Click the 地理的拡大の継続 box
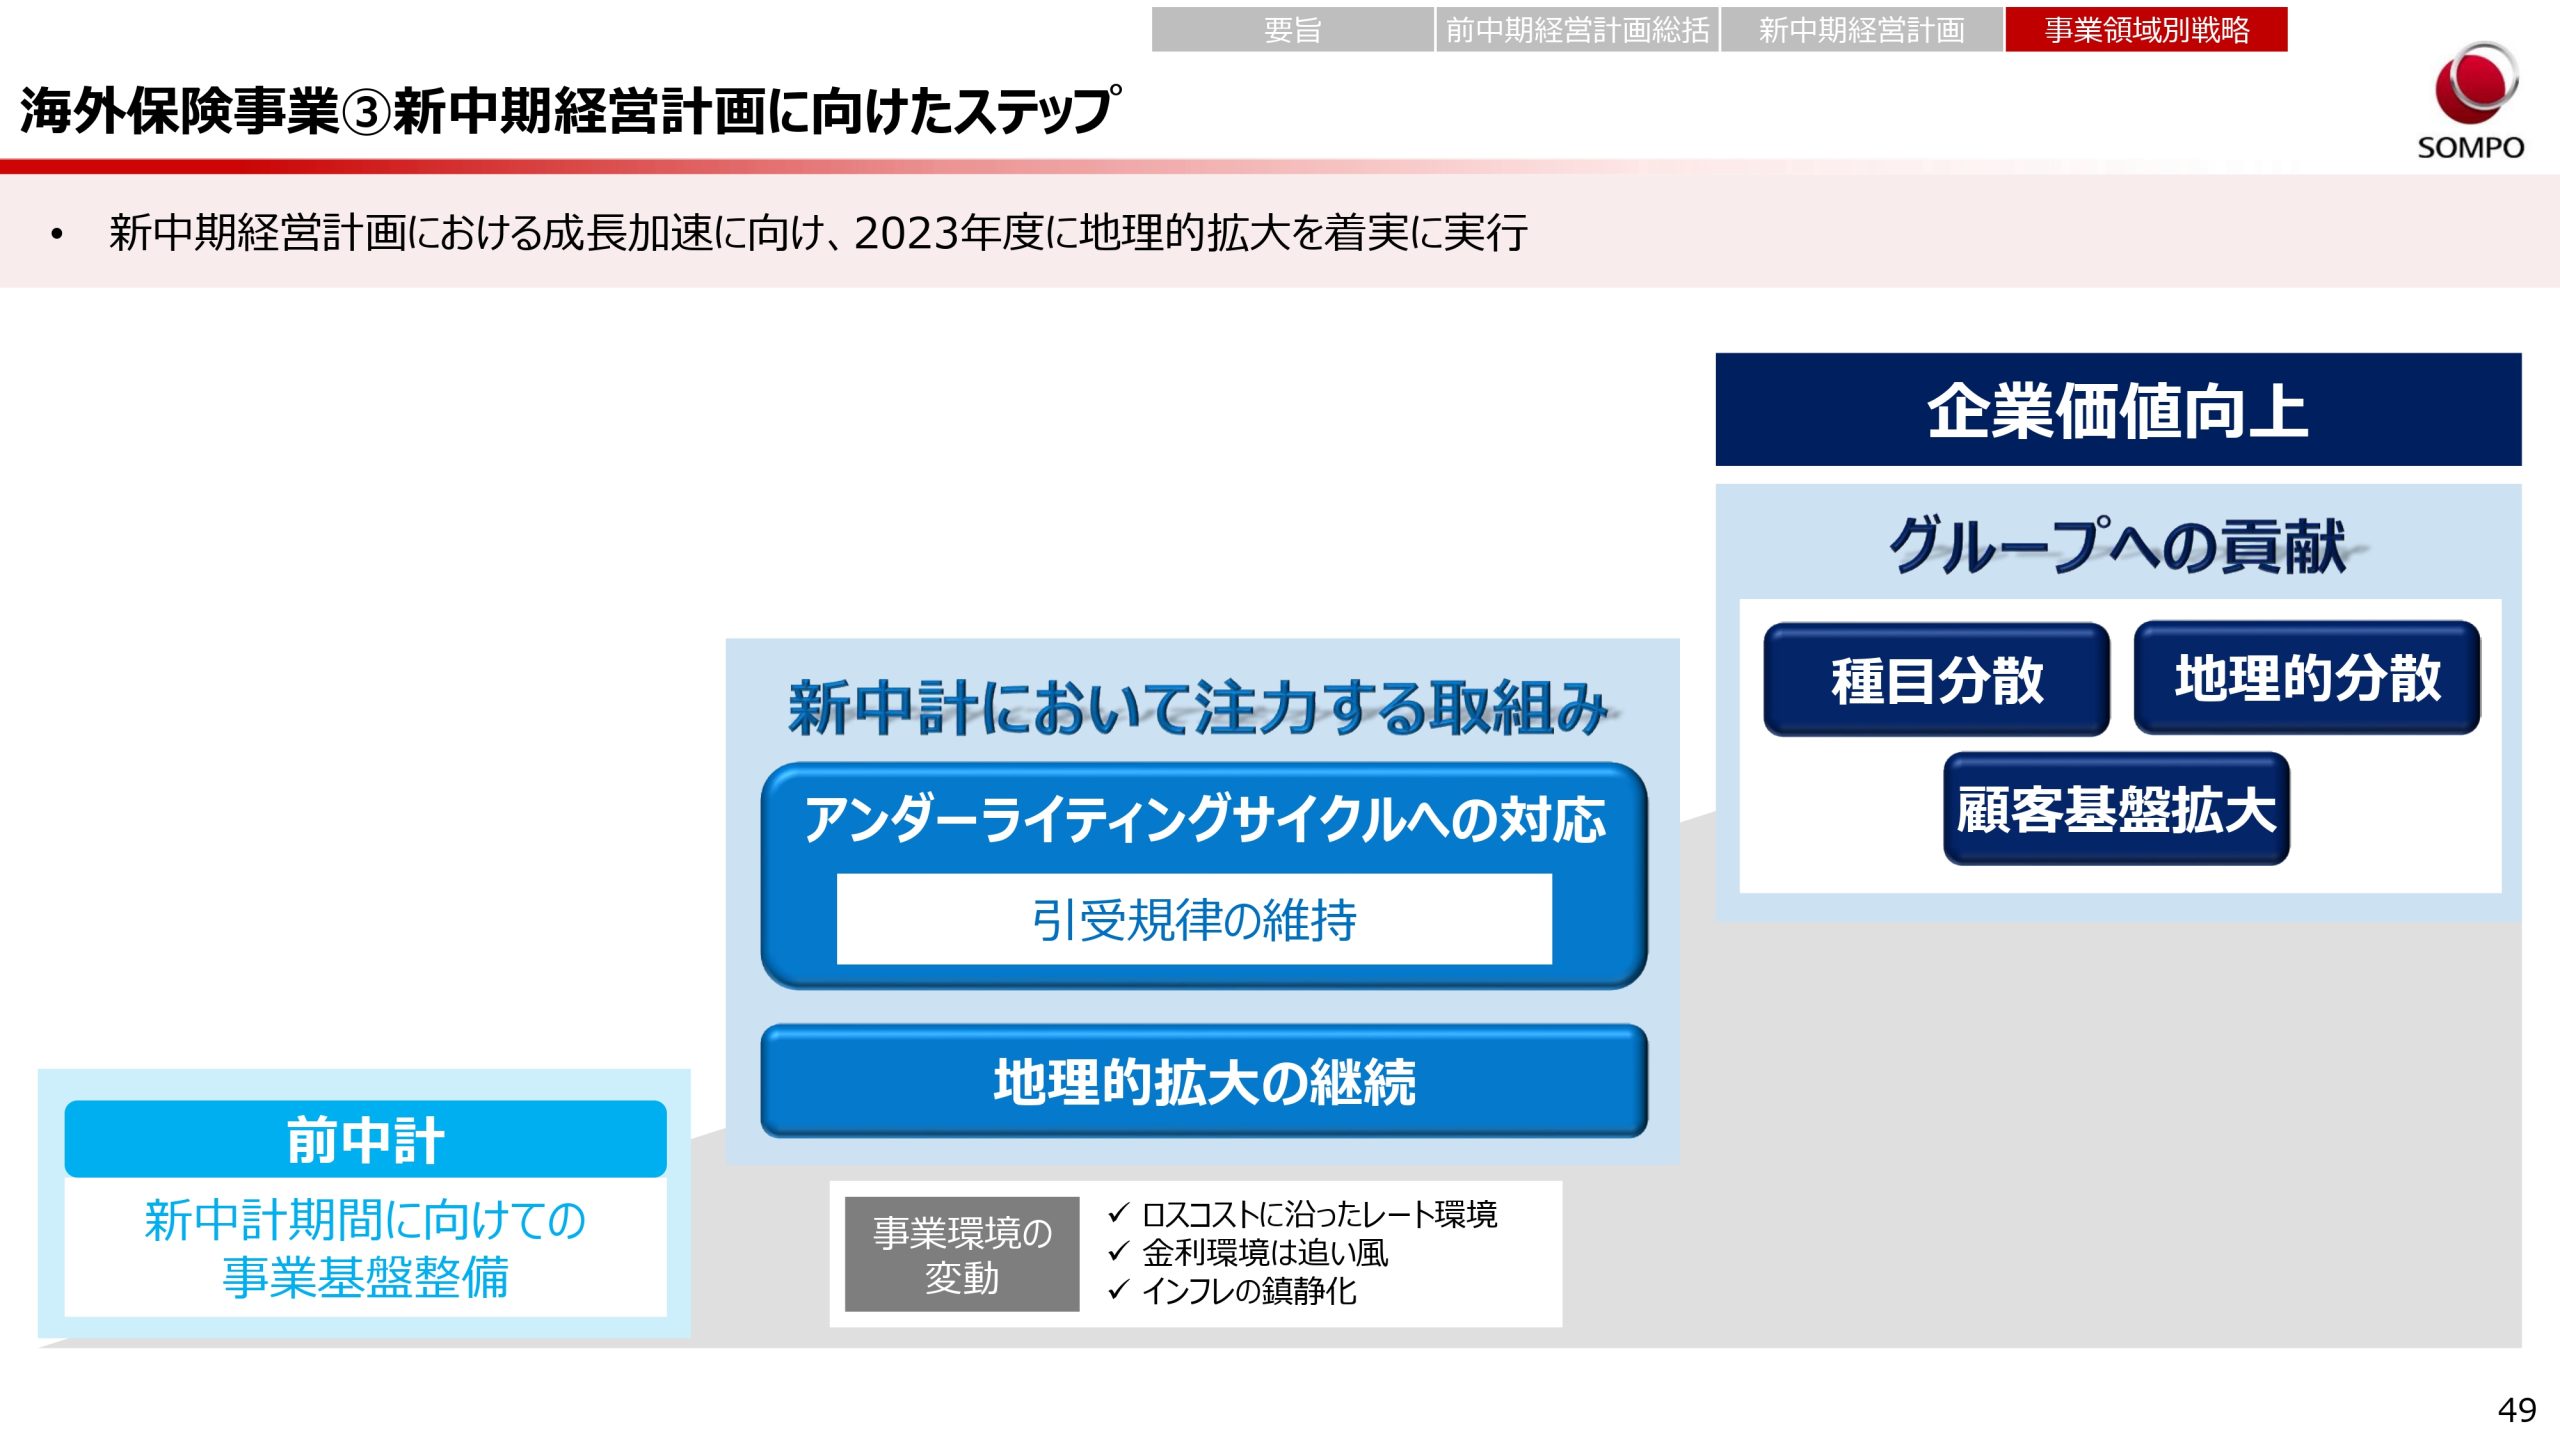 (x=1204, y=1081)
